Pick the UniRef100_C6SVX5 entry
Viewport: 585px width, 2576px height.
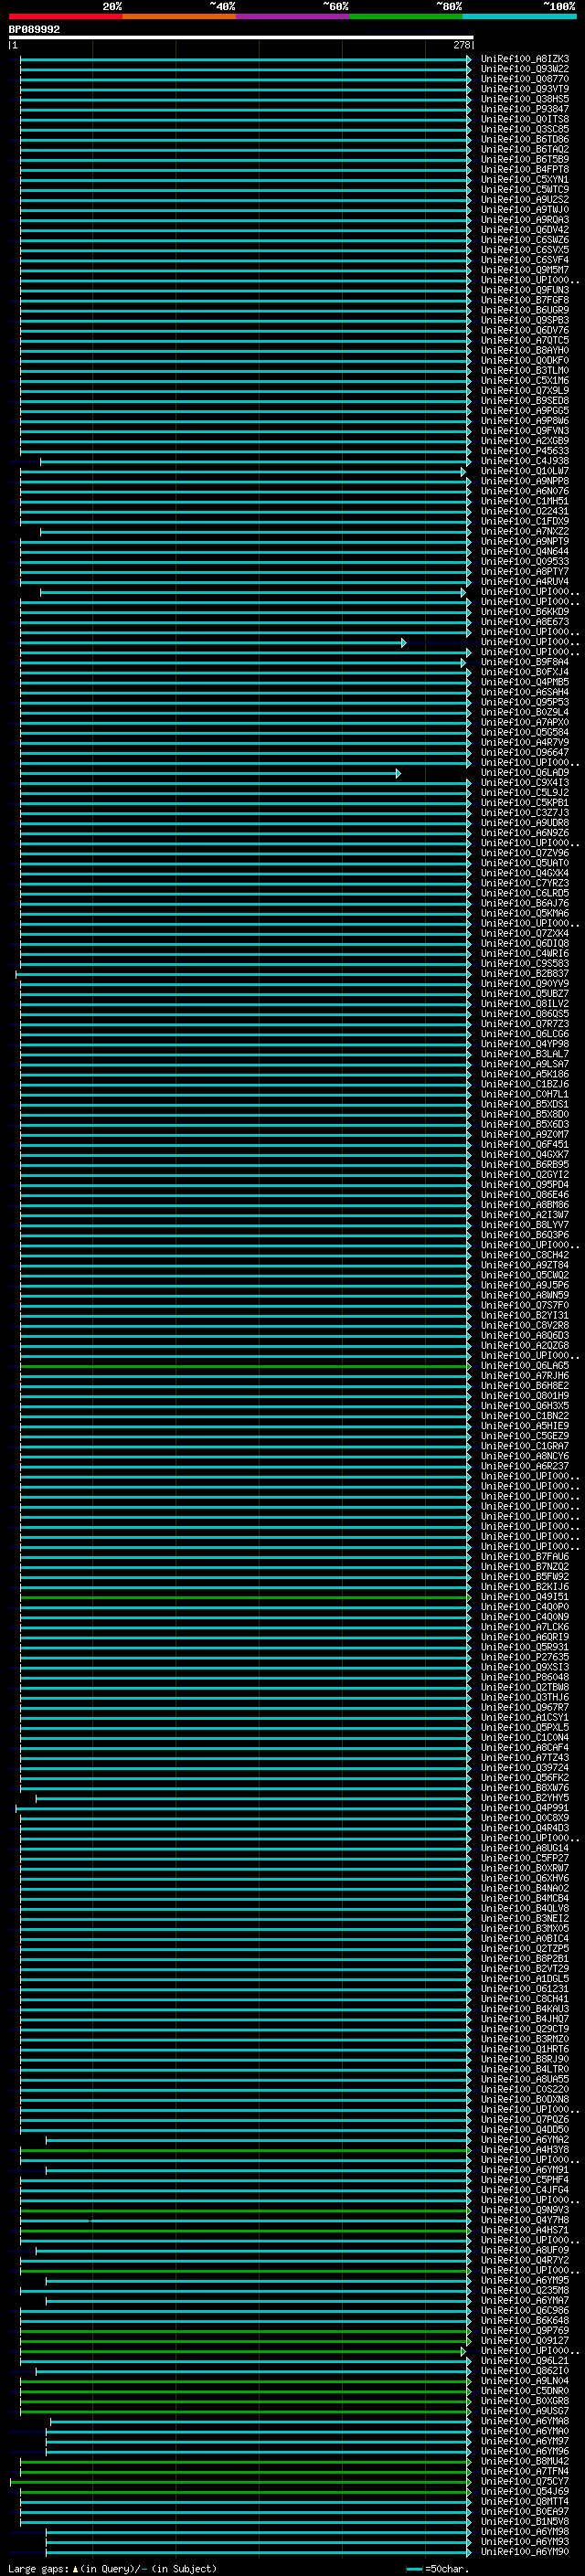(x=524, y=250)
